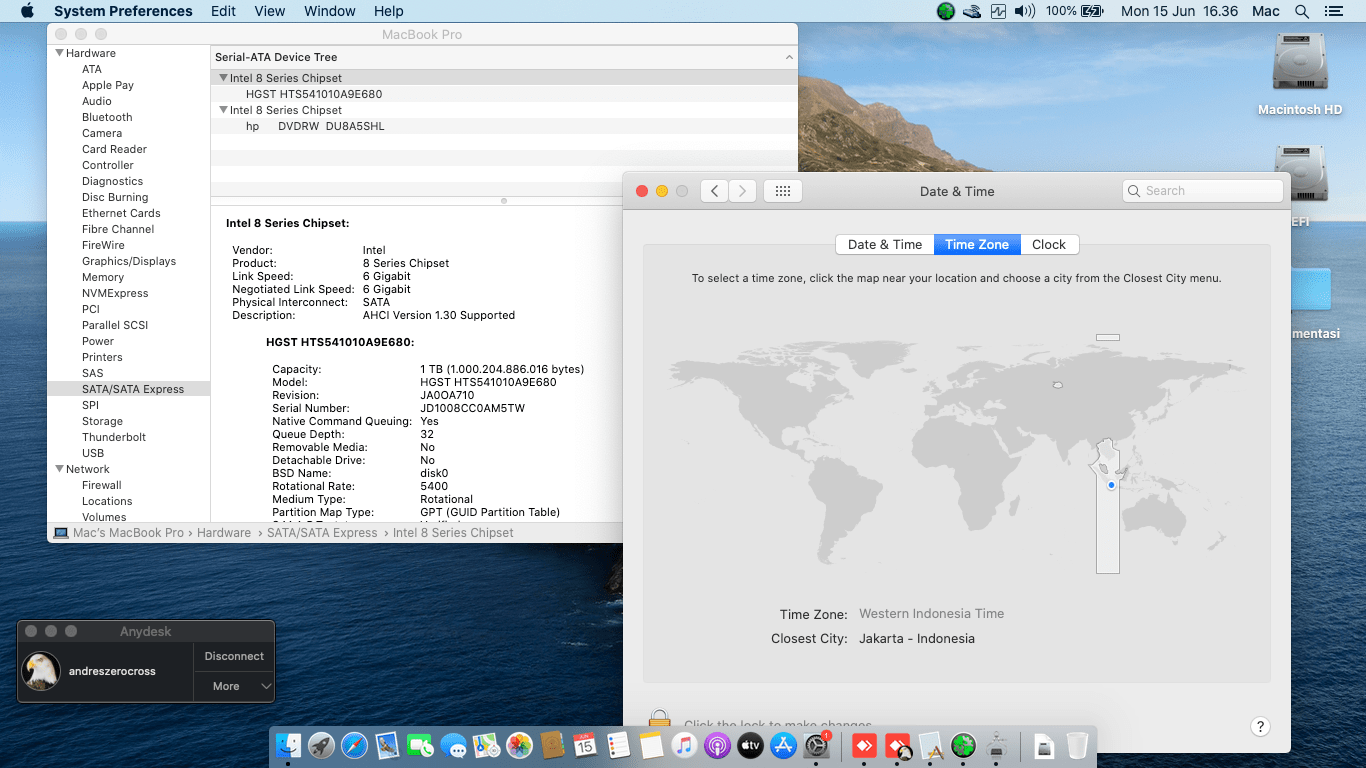
Task: Select Graphics/Displays in the sidebar
Action: pyautogui.click(x=129, y=261)
